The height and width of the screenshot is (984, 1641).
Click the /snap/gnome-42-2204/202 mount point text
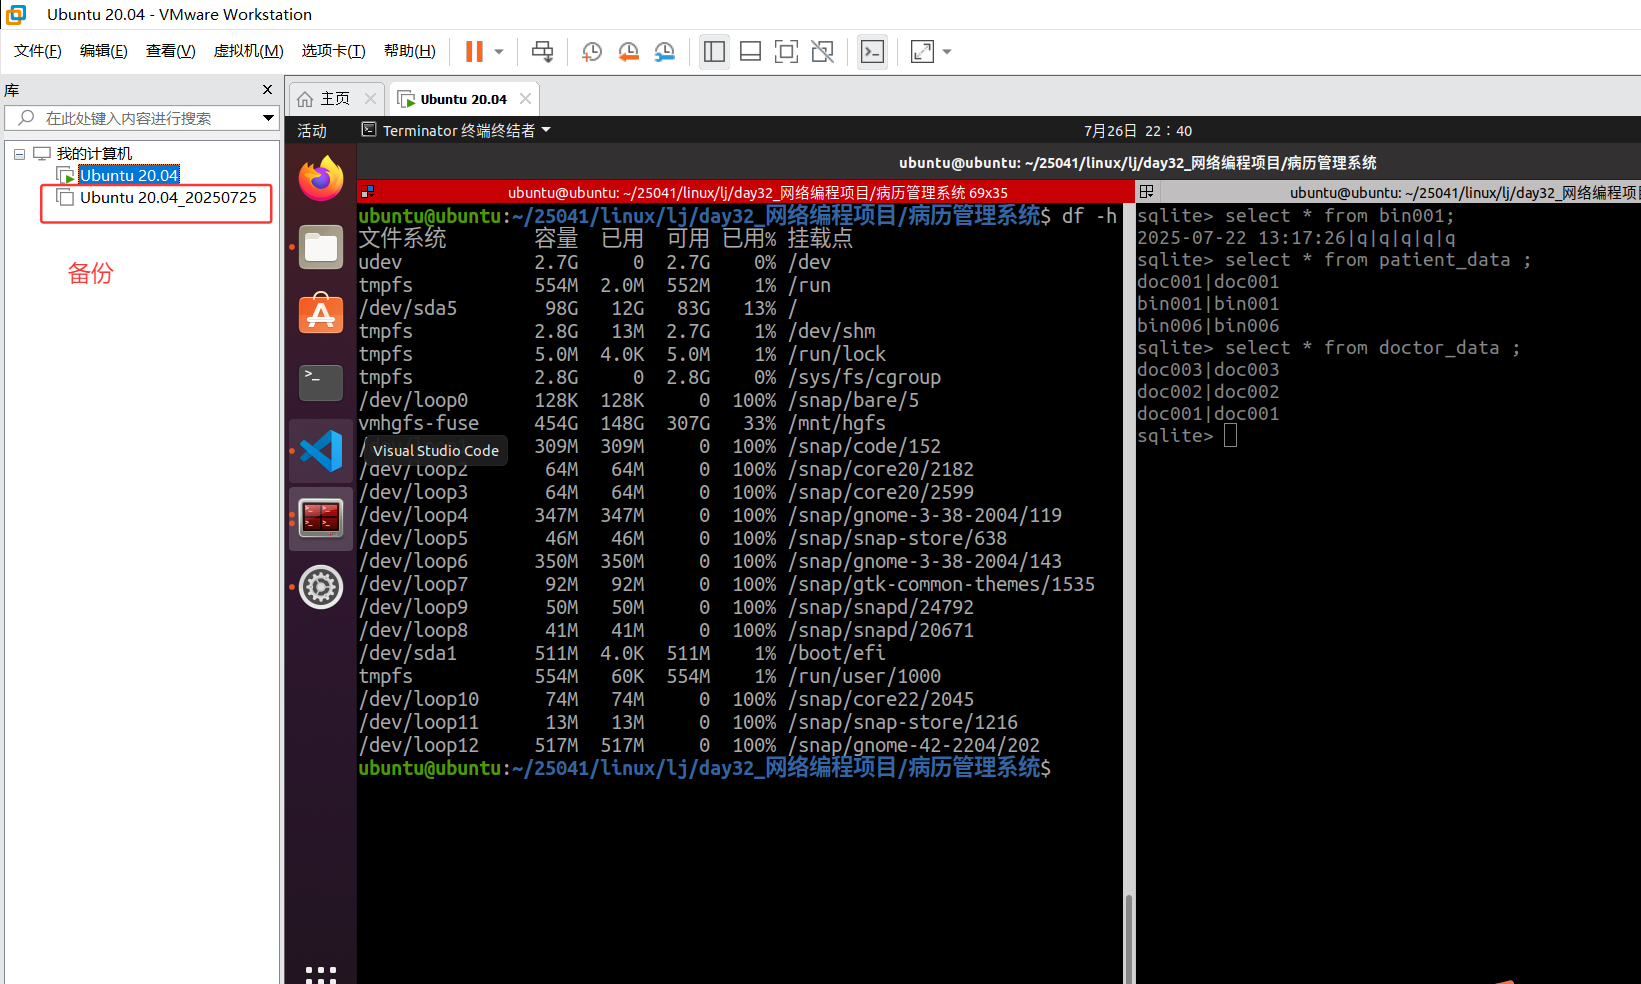[914, 745]
